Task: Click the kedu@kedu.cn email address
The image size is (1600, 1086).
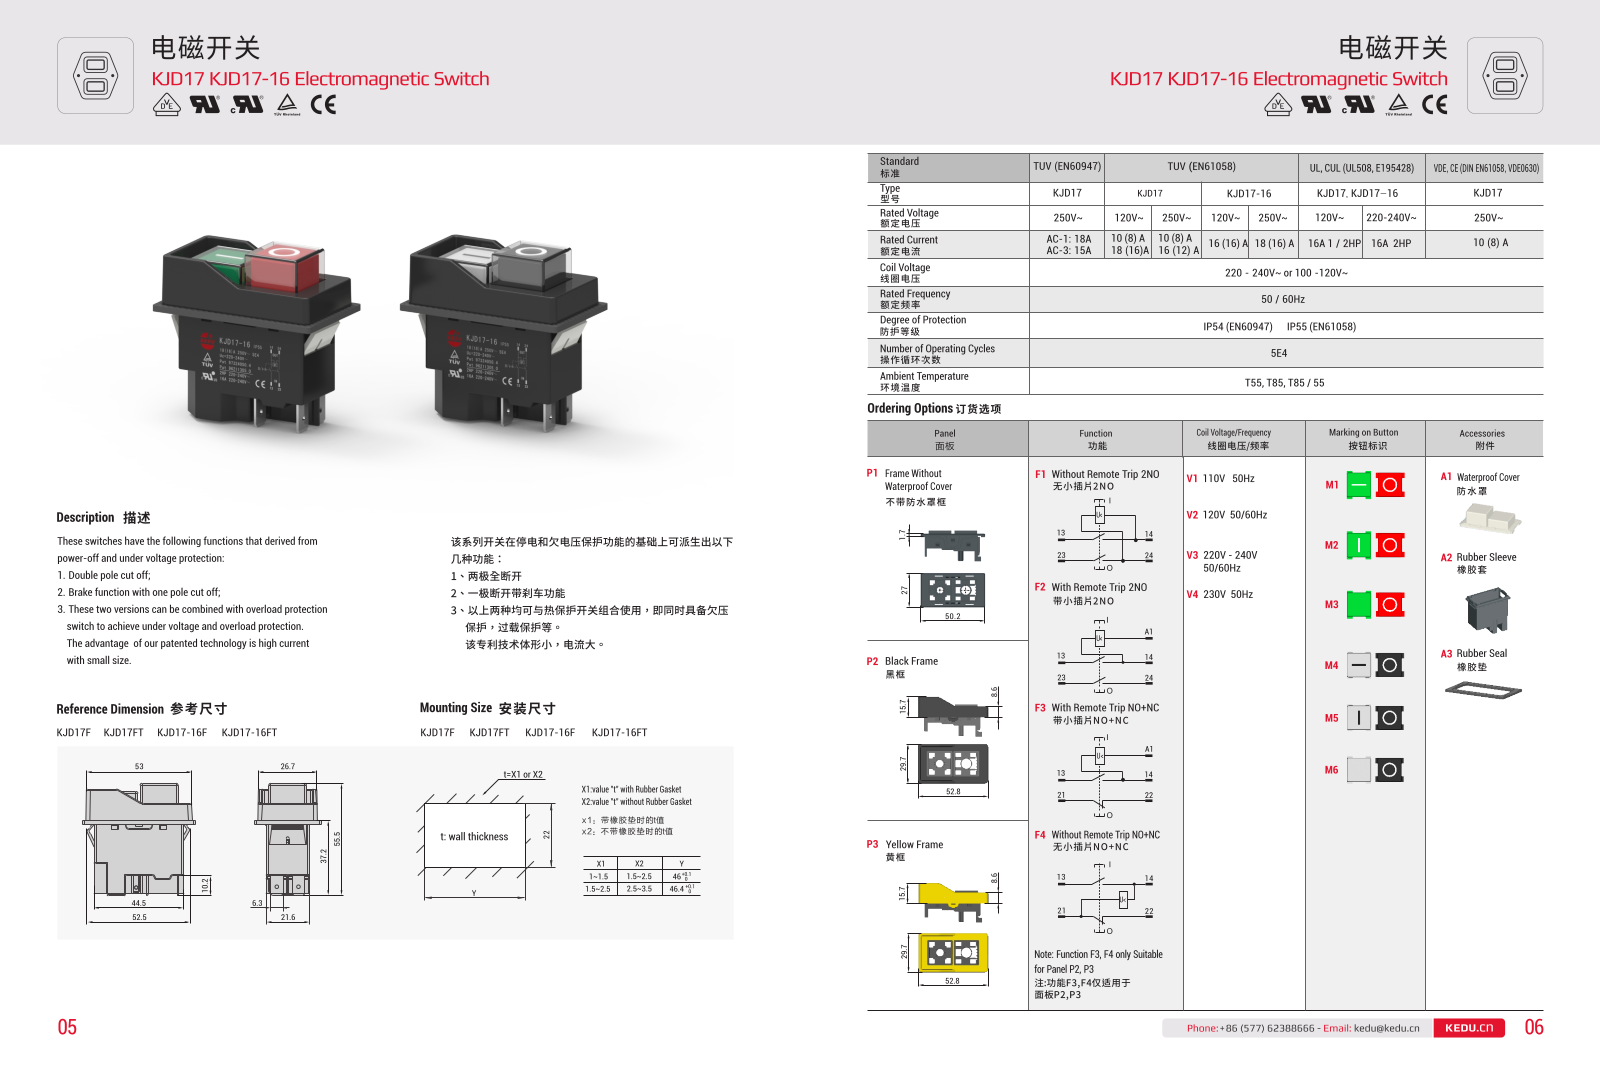Action: click(x=1386, y=1028)
